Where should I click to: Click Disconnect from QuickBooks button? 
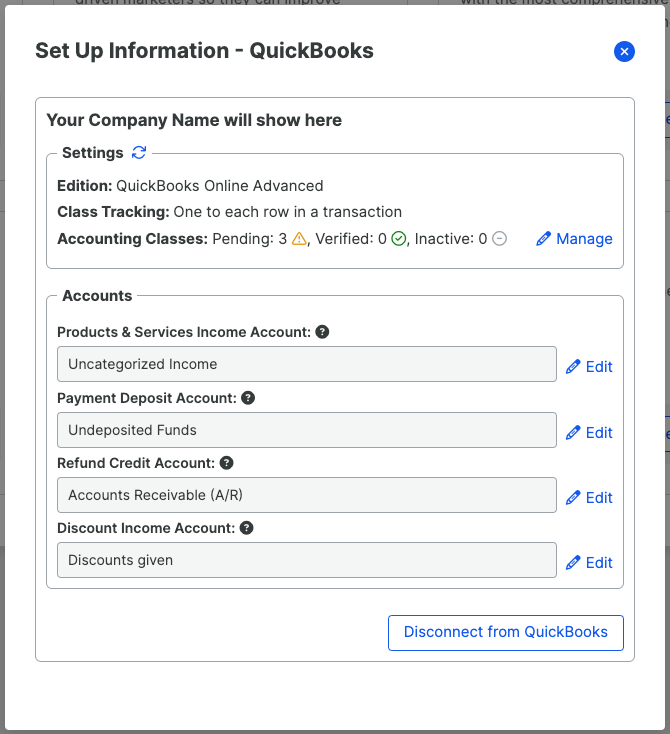click(506, 632)
